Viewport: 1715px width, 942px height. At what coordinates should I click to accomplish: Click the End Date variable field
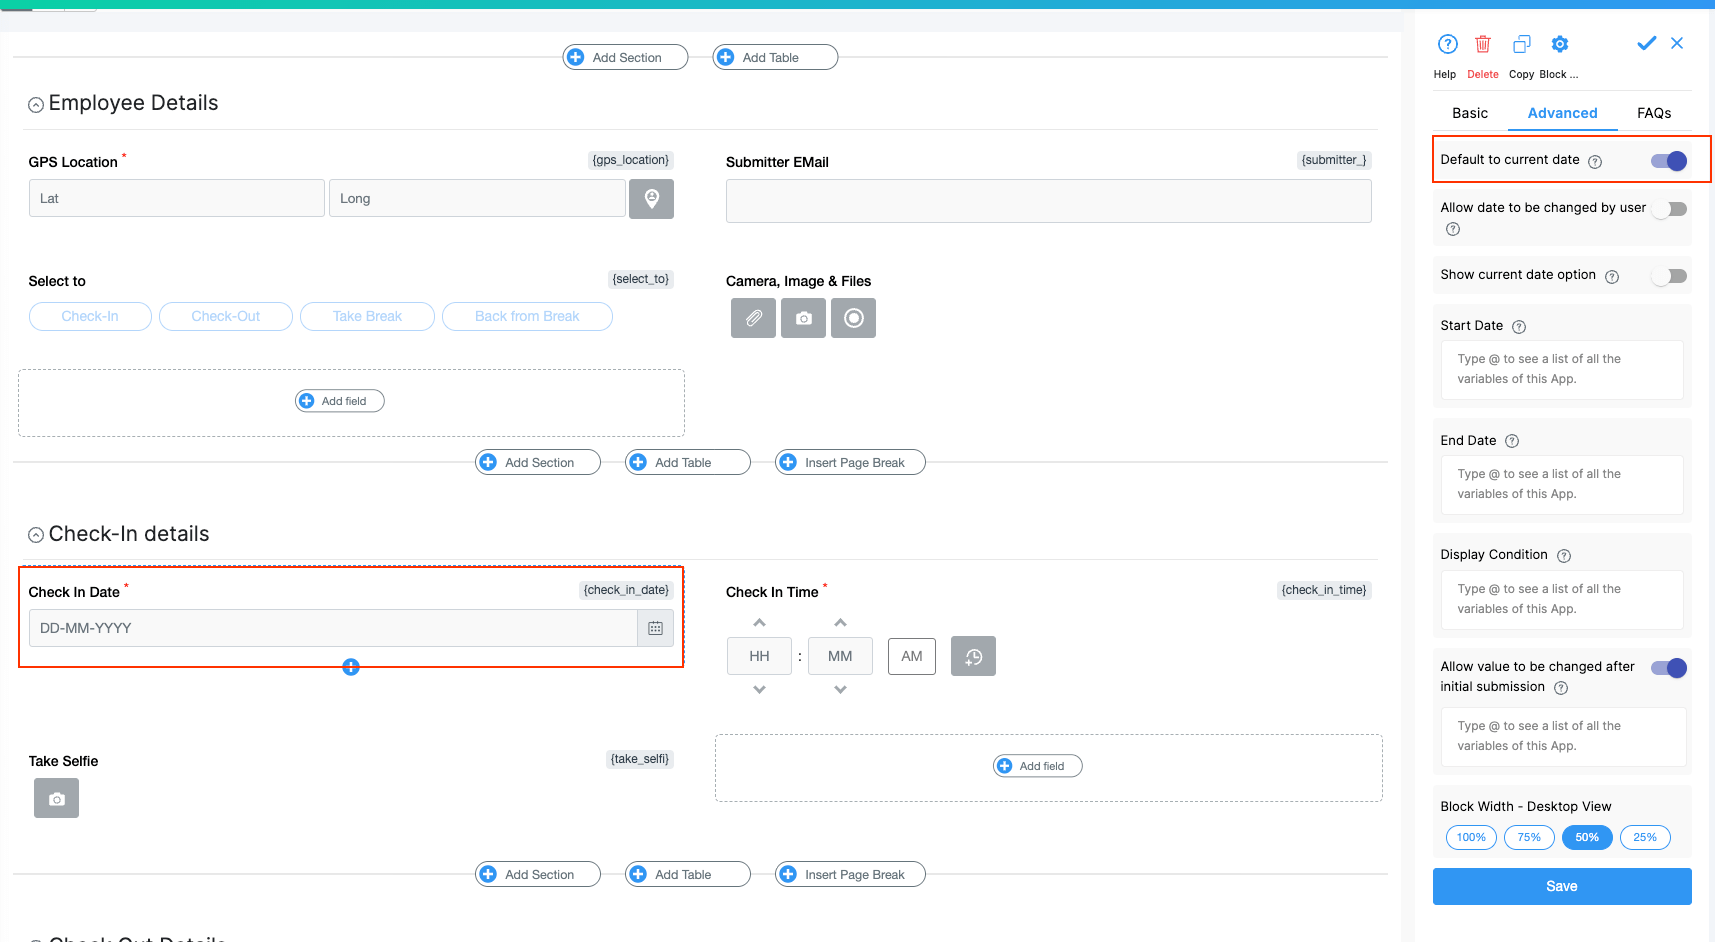[x=1562, y=485]
